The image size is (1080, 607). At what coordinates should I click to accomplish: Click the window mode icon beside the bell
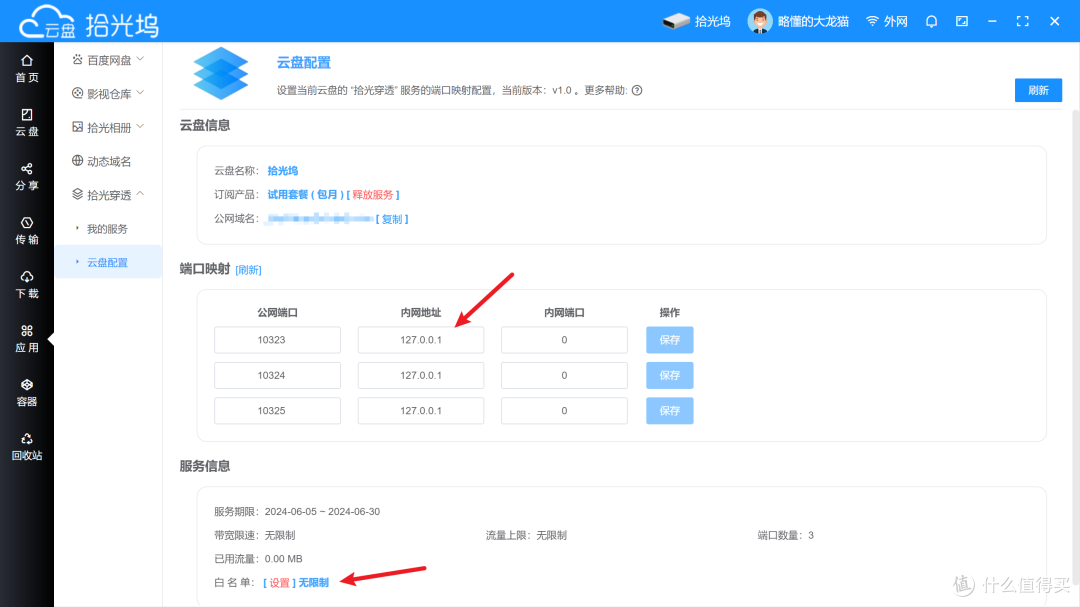962,21
